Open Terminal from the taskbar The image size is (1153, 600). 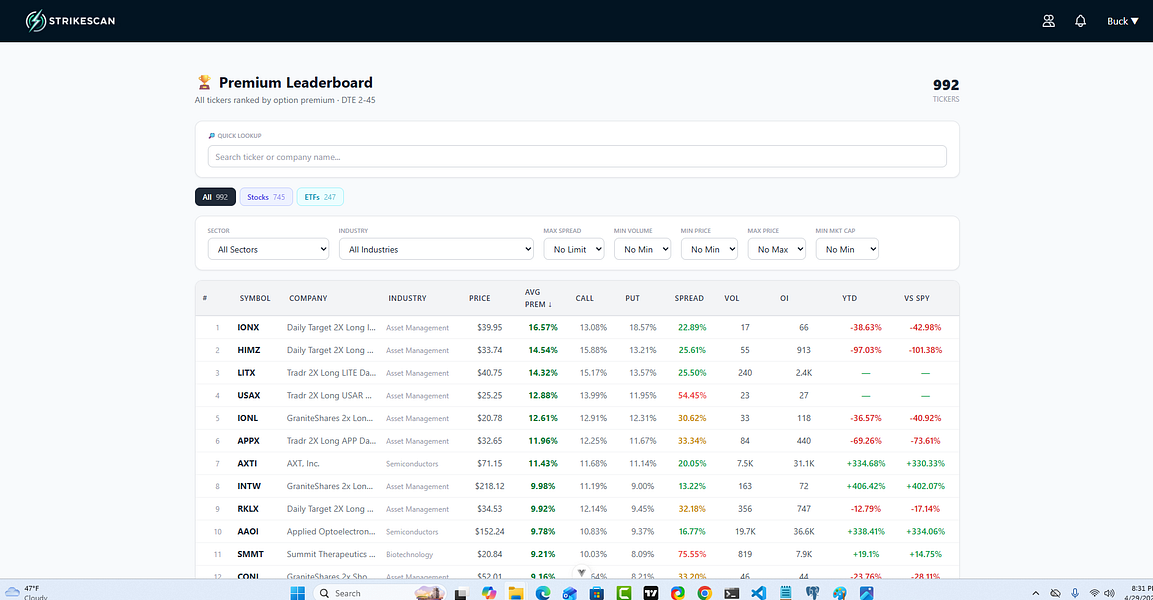(732, 593)
